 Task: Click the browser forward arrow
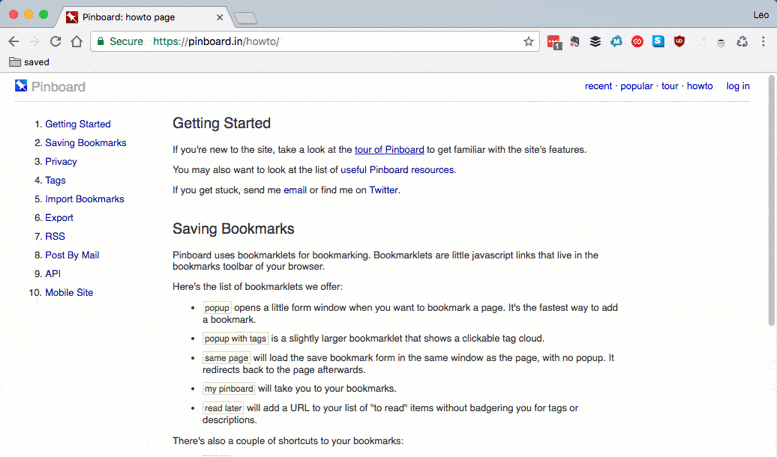35,42
